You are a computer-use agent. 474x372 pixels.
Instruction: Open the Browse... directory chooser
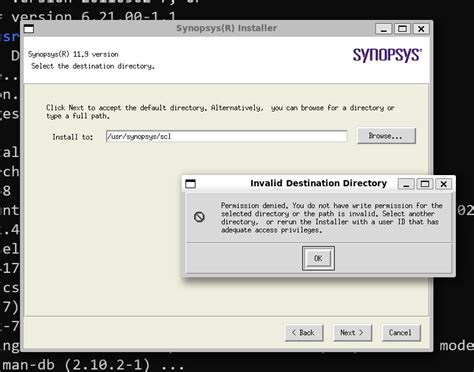[x=386, y=136]
